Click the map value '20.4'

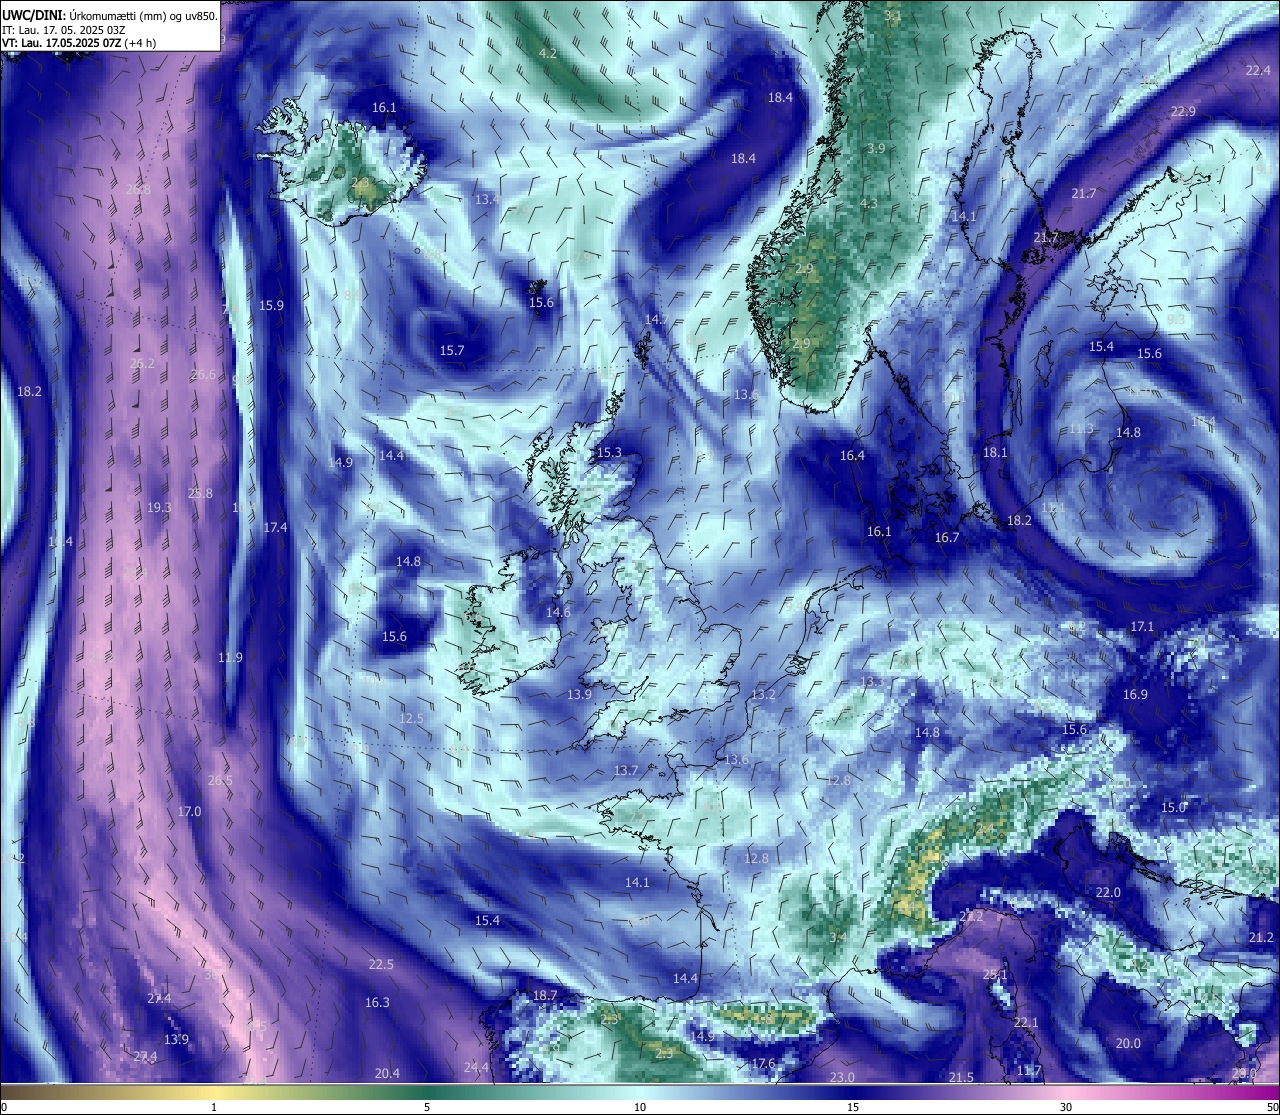(x=387, y=1073)
